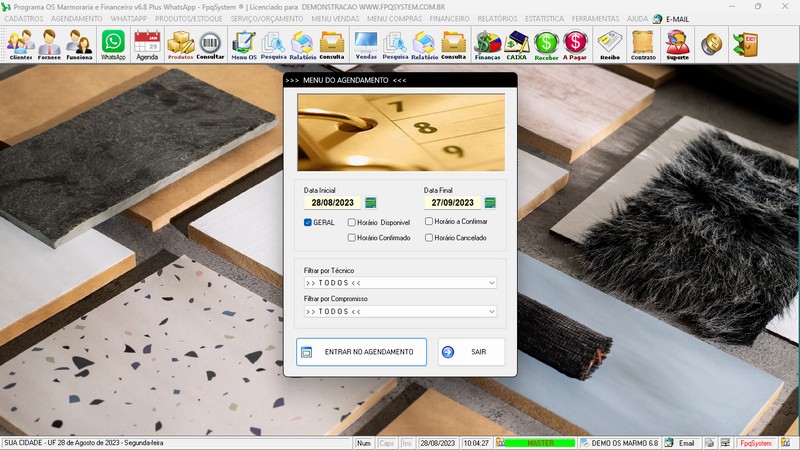Click the Exit door toolbar icon
The image size is (800, 450).
(x=745, y=44)
